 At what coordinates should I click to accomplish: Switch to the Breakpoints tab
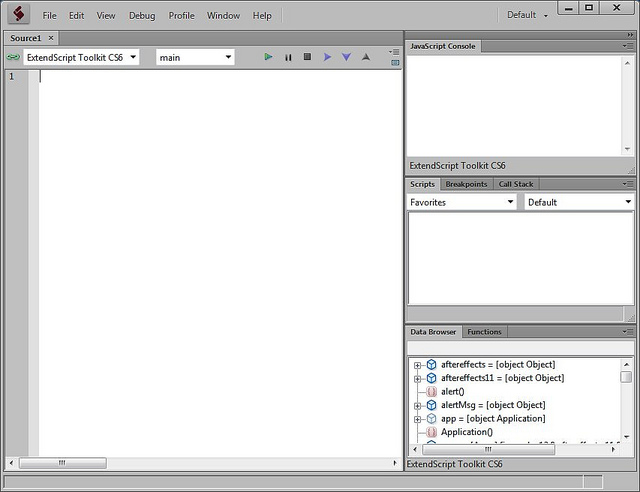[x=467, y=184]
